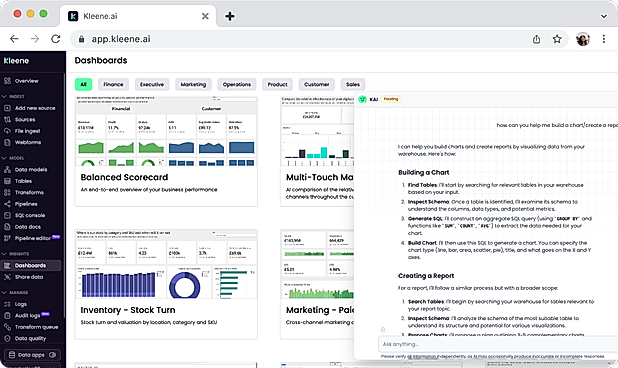Click the KAI assistant avatar icon

tap(362, 99)
